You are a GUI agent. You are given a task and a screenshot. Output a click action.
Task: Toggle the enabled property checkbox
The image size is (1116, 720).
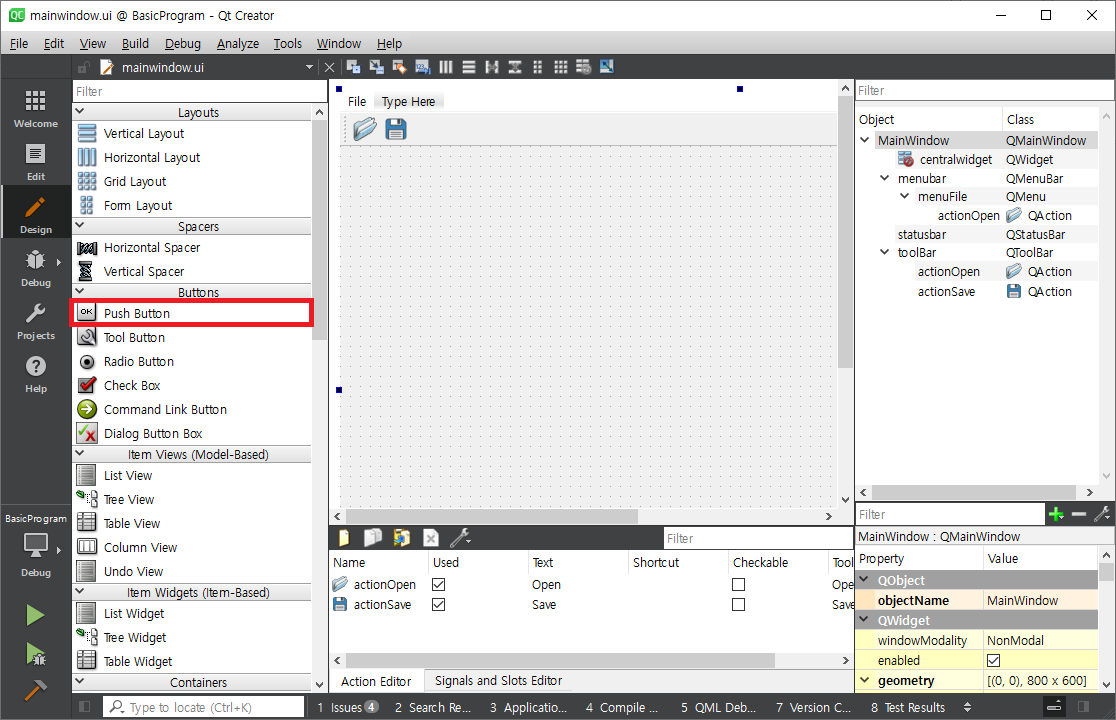click(994, 660)
